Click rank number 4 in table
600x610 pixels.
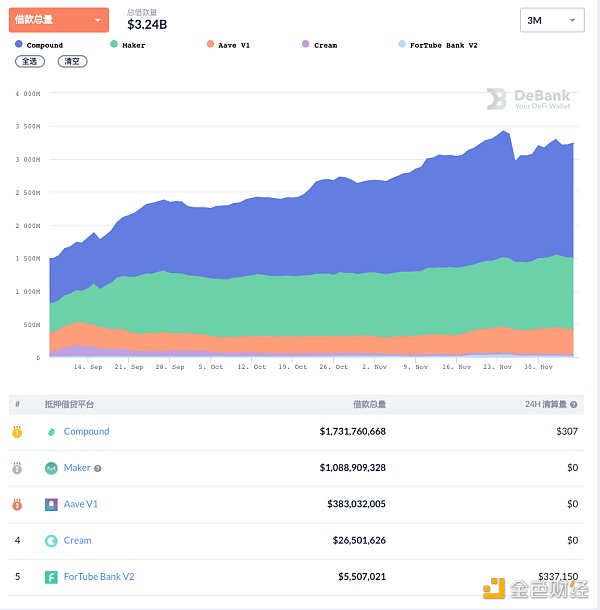click(x=18, y=540)
